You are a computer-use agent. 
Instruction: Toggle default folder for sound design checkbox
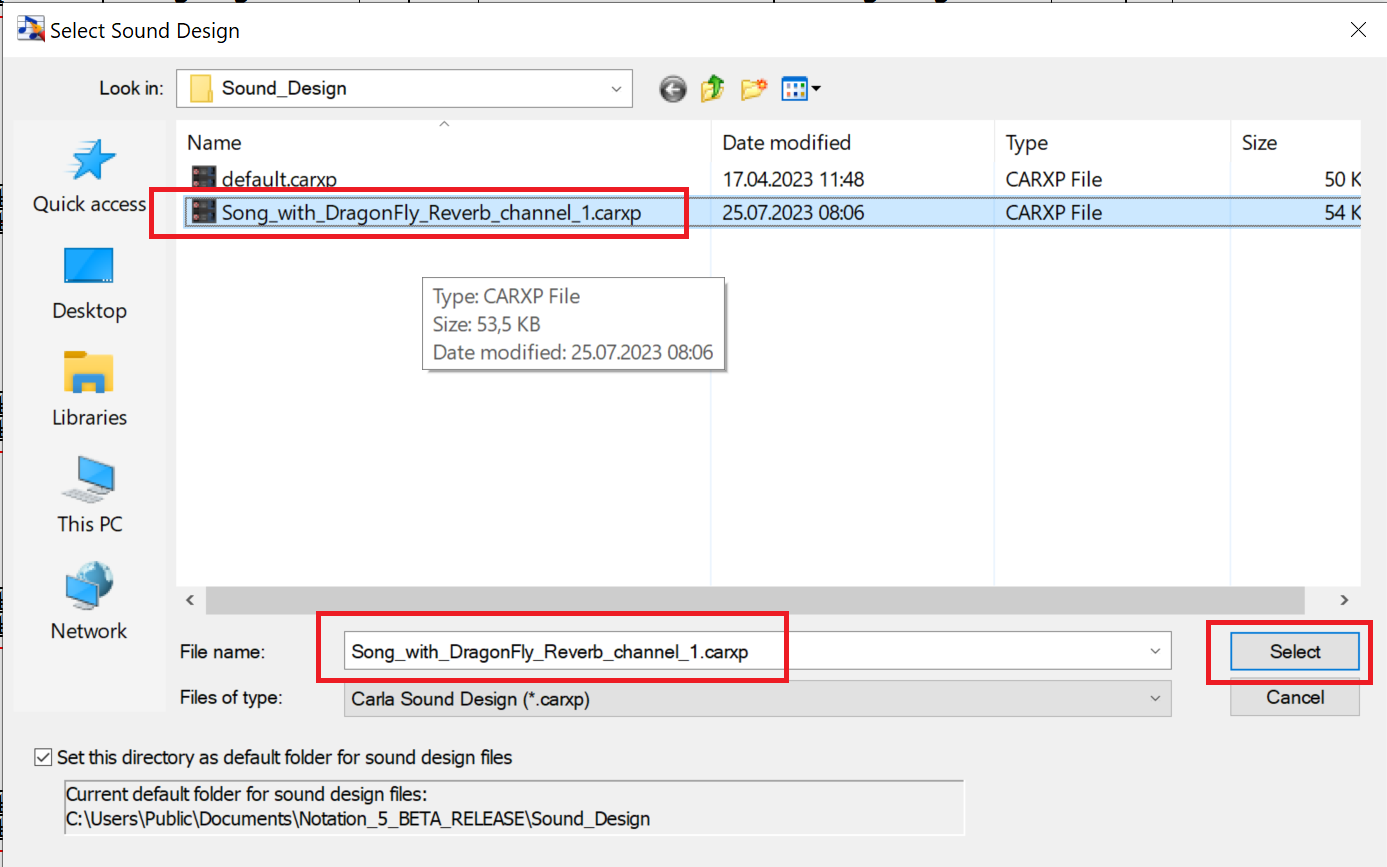point(43,758)
